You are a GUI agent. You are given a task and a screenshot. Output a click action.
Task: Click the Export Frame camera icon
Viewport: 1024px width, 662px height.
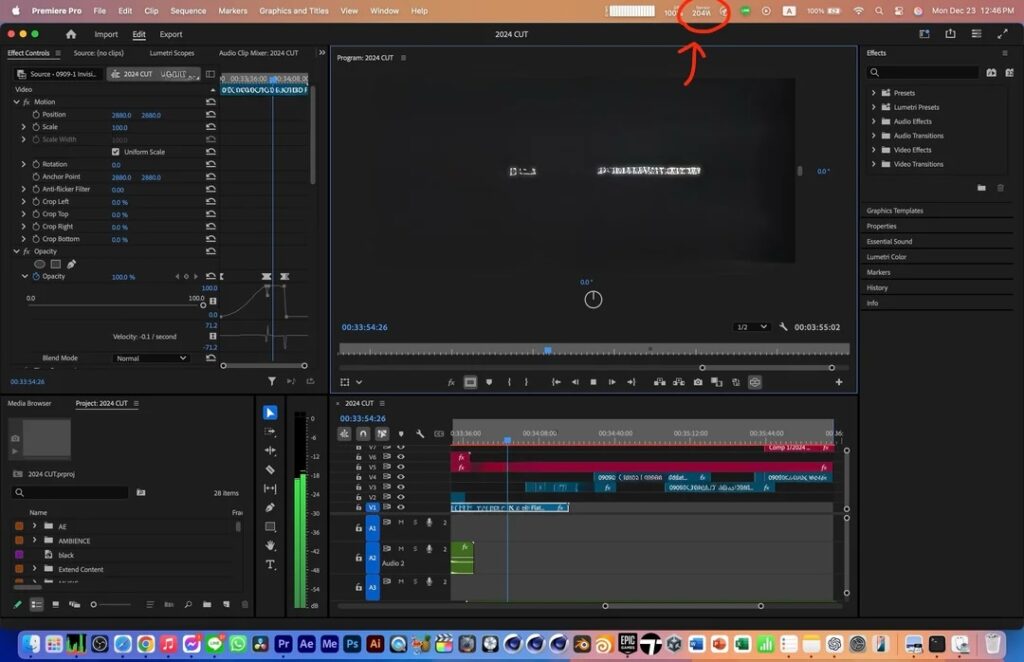(x=697, y=382)
